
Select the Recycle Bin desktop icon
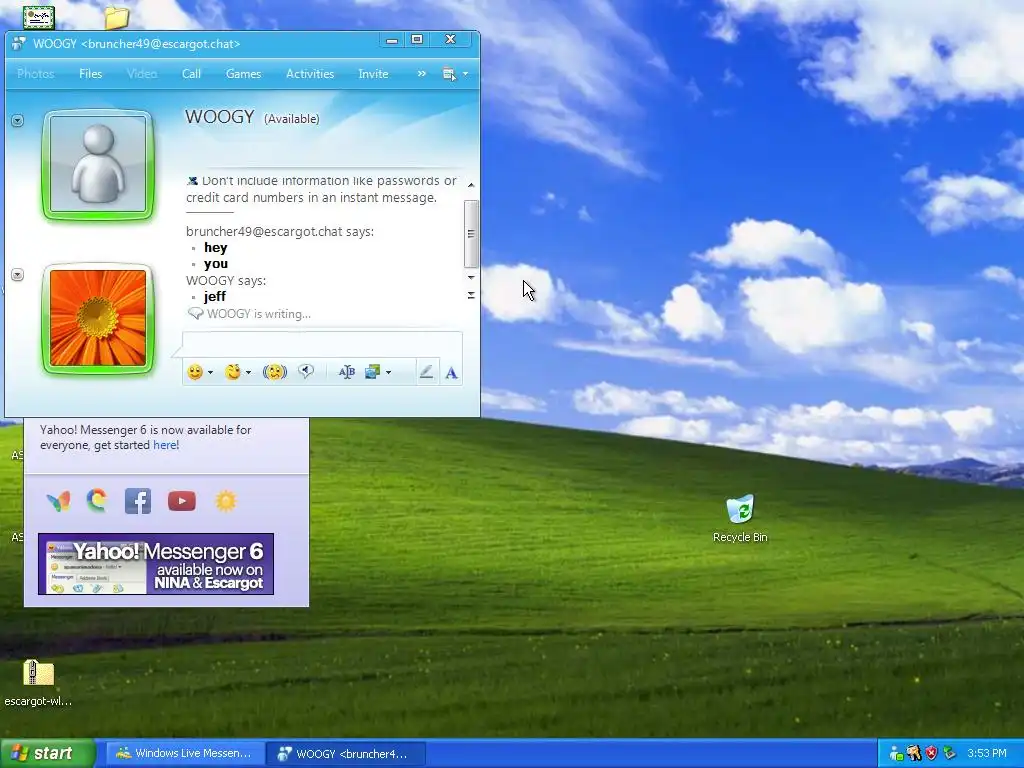pyautogui.click(x=740, y=519)
